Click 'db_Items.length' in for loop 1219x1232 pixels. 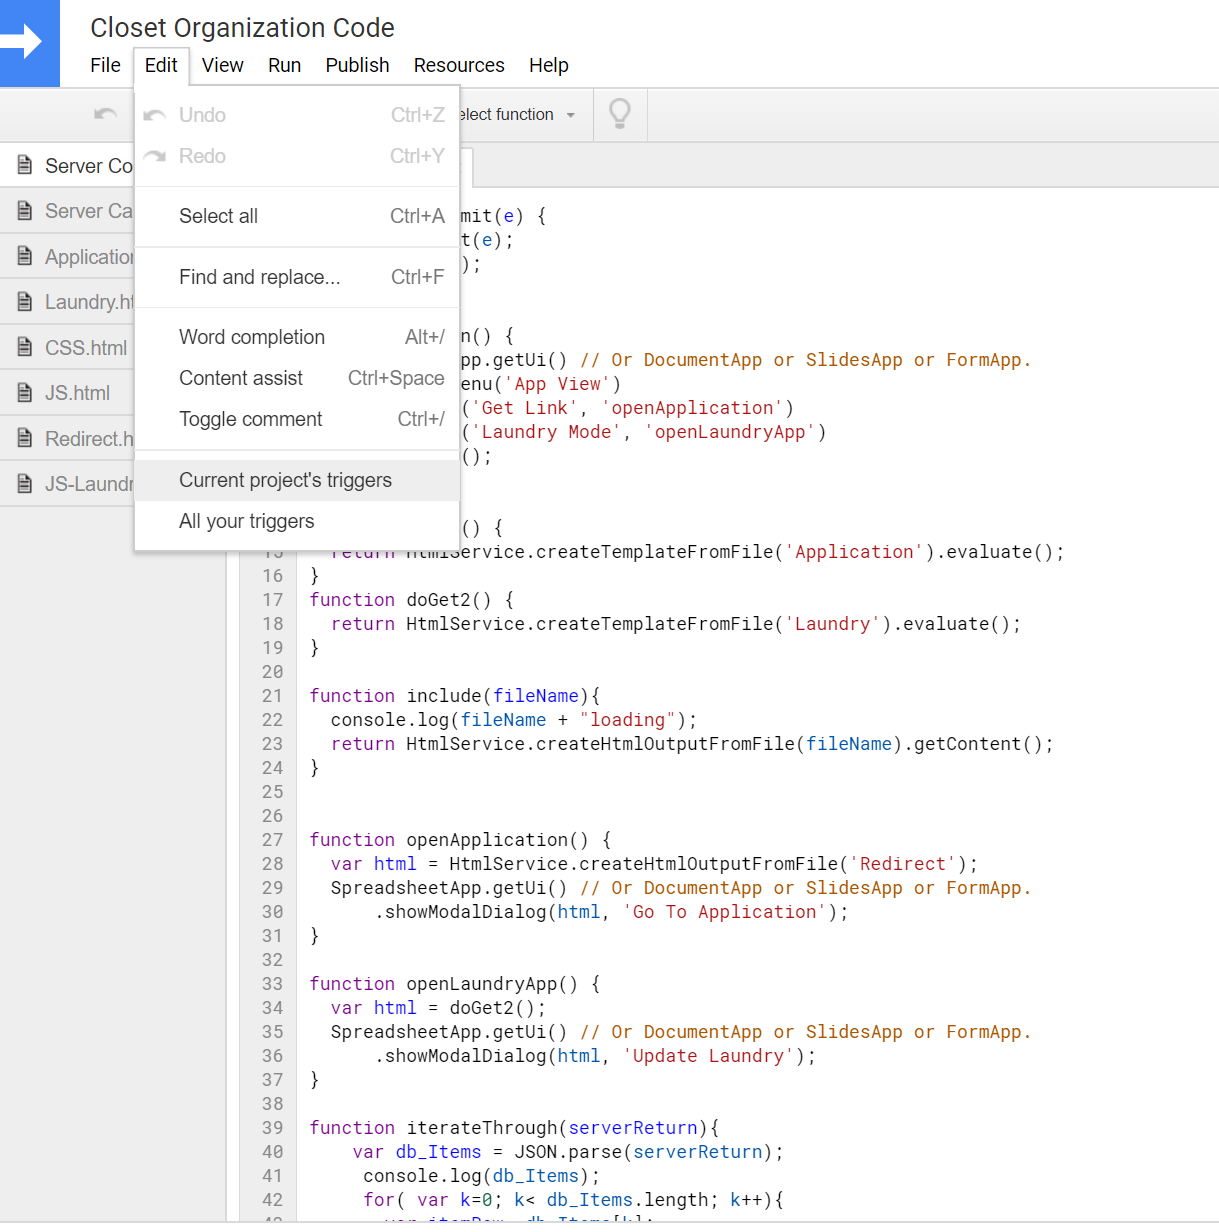tap(627, 1200)
